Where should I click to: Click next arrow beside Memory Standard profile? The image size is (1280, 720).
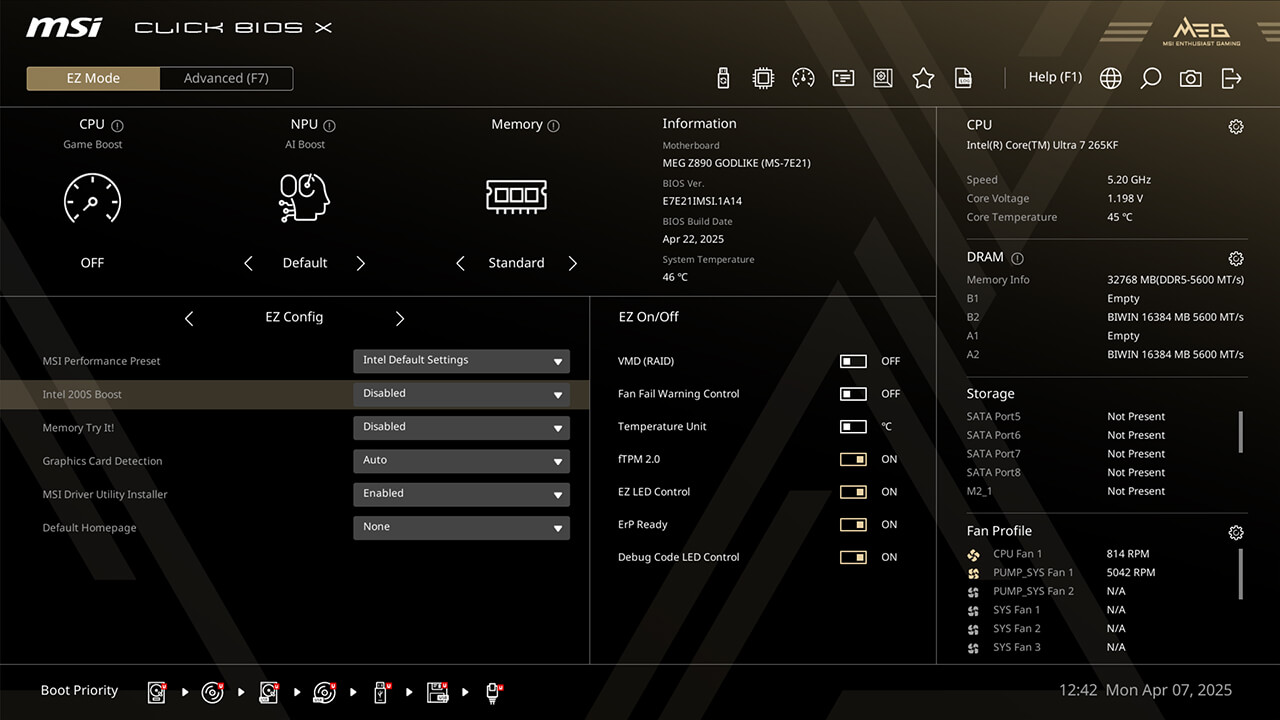click(x=573, y=263)
